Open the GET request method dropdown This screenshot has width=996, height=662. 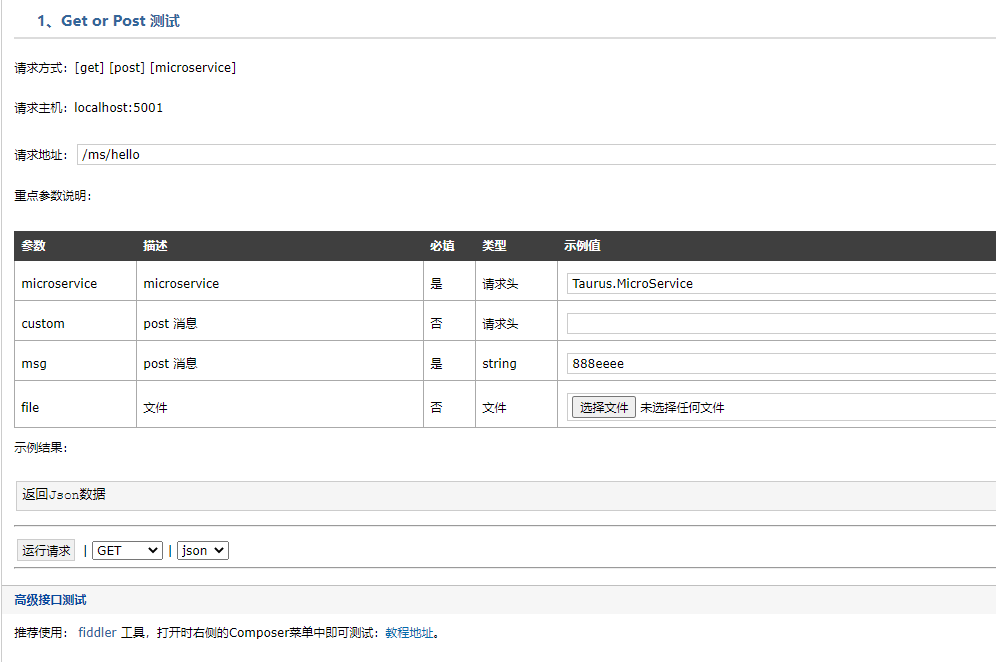126,549
